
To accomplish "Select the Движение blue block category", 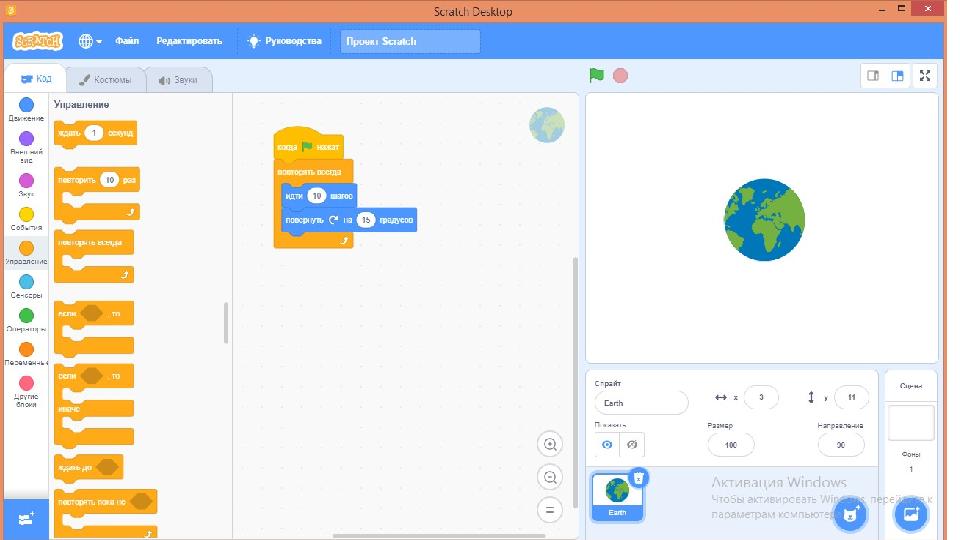I will click(x=26, y=109).
